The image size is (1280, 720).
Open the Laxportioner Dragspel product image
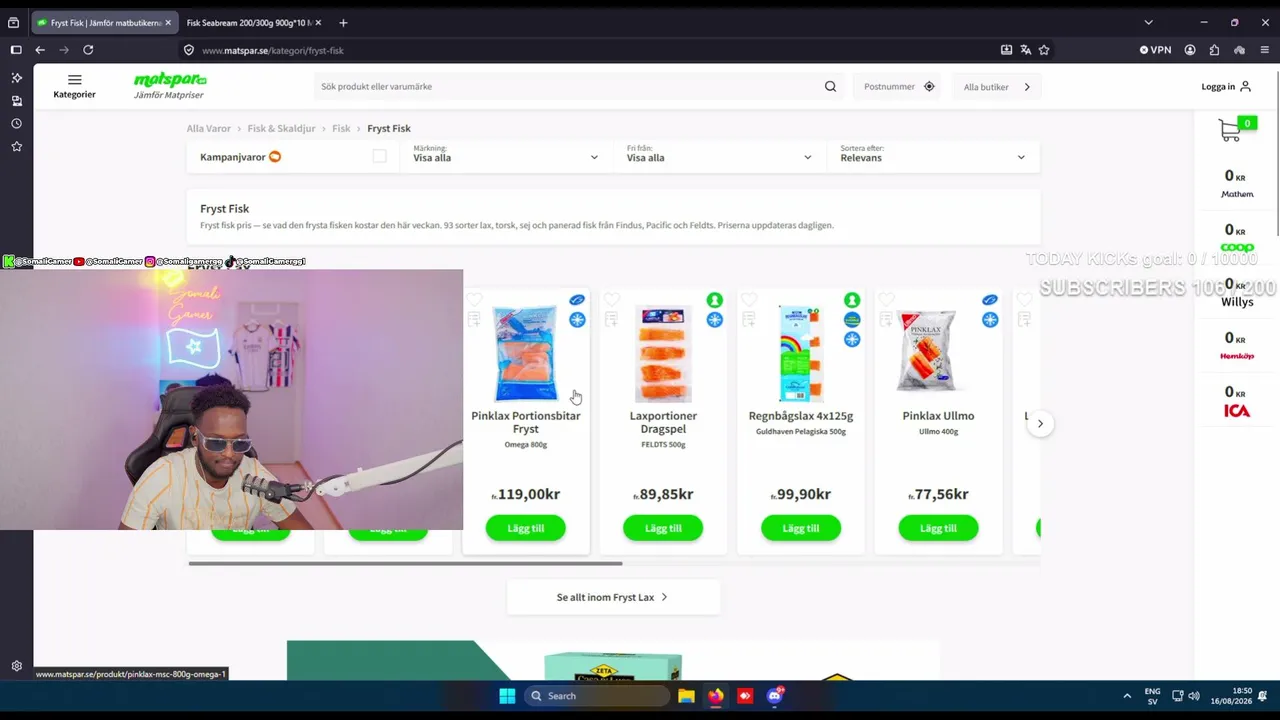click(x=663, y=352)
